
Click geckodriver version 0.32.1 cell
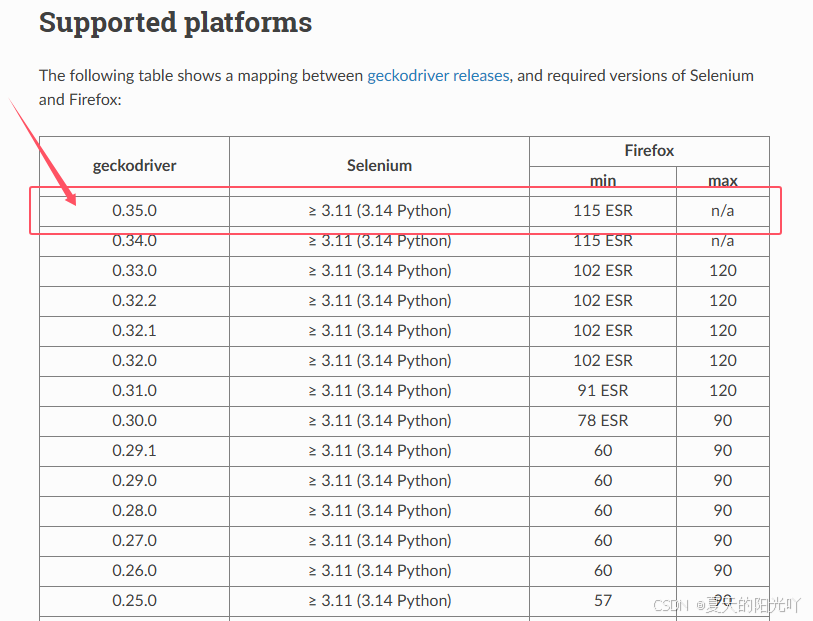[x=134, y=331]
